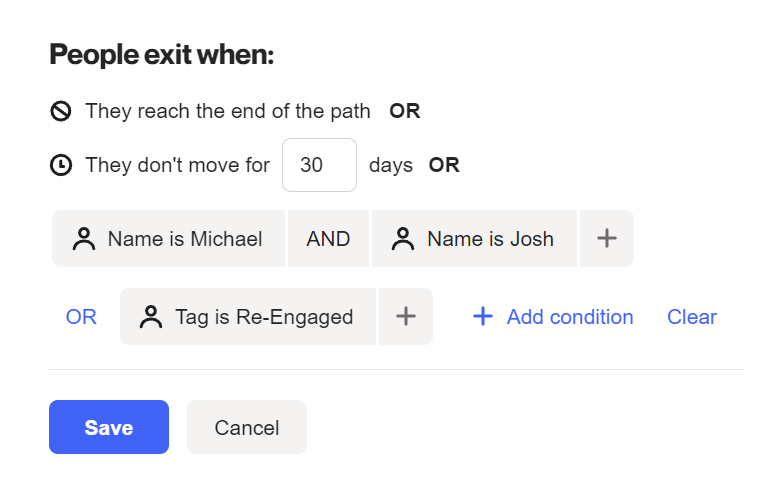This screenshot has width=781, height=483.
Task: Click the 'They reach the end of the path' text
Action: pos(228,111)
